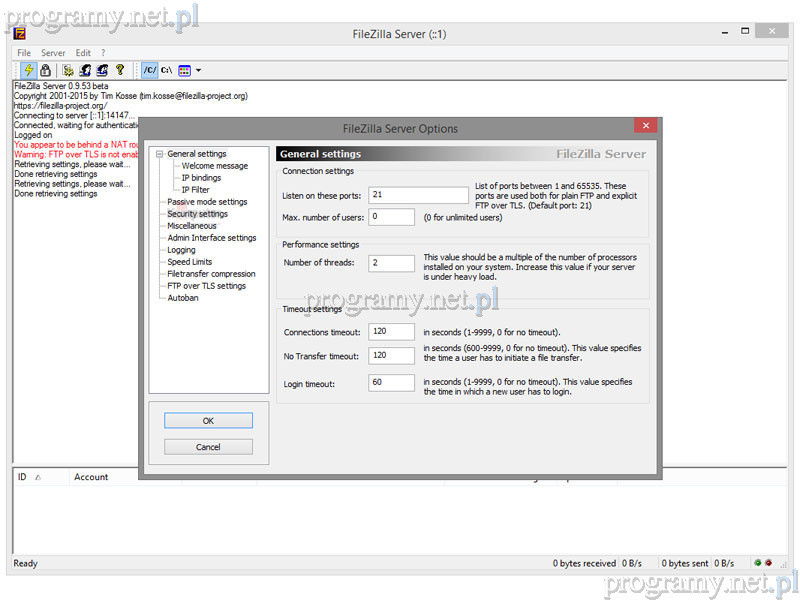Select the C:\ path display icon
This screenshot has height=600, width=800.
[x=166, y=71]
